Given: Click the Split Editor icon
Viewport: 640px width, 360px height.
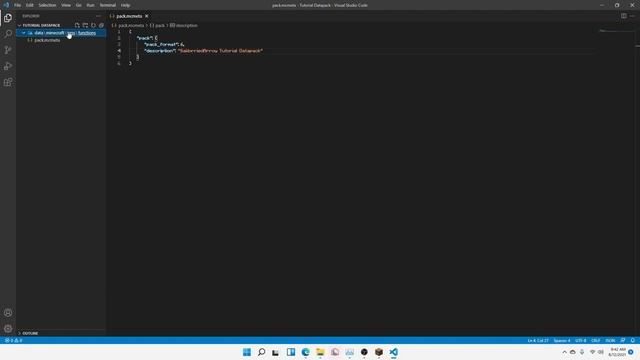Looking at the screenshot, I should coord(624,16).
